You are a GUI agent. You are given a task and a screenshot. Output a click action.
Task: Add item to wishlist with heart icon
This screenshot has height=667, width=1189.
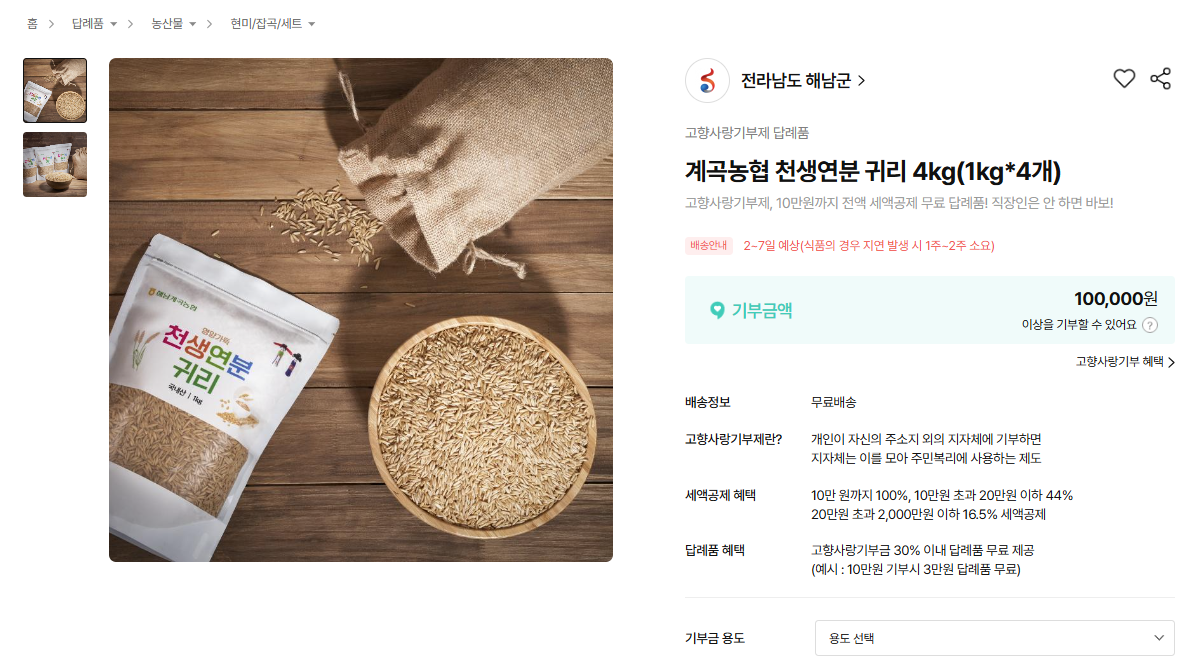(x=1124, y=79)
